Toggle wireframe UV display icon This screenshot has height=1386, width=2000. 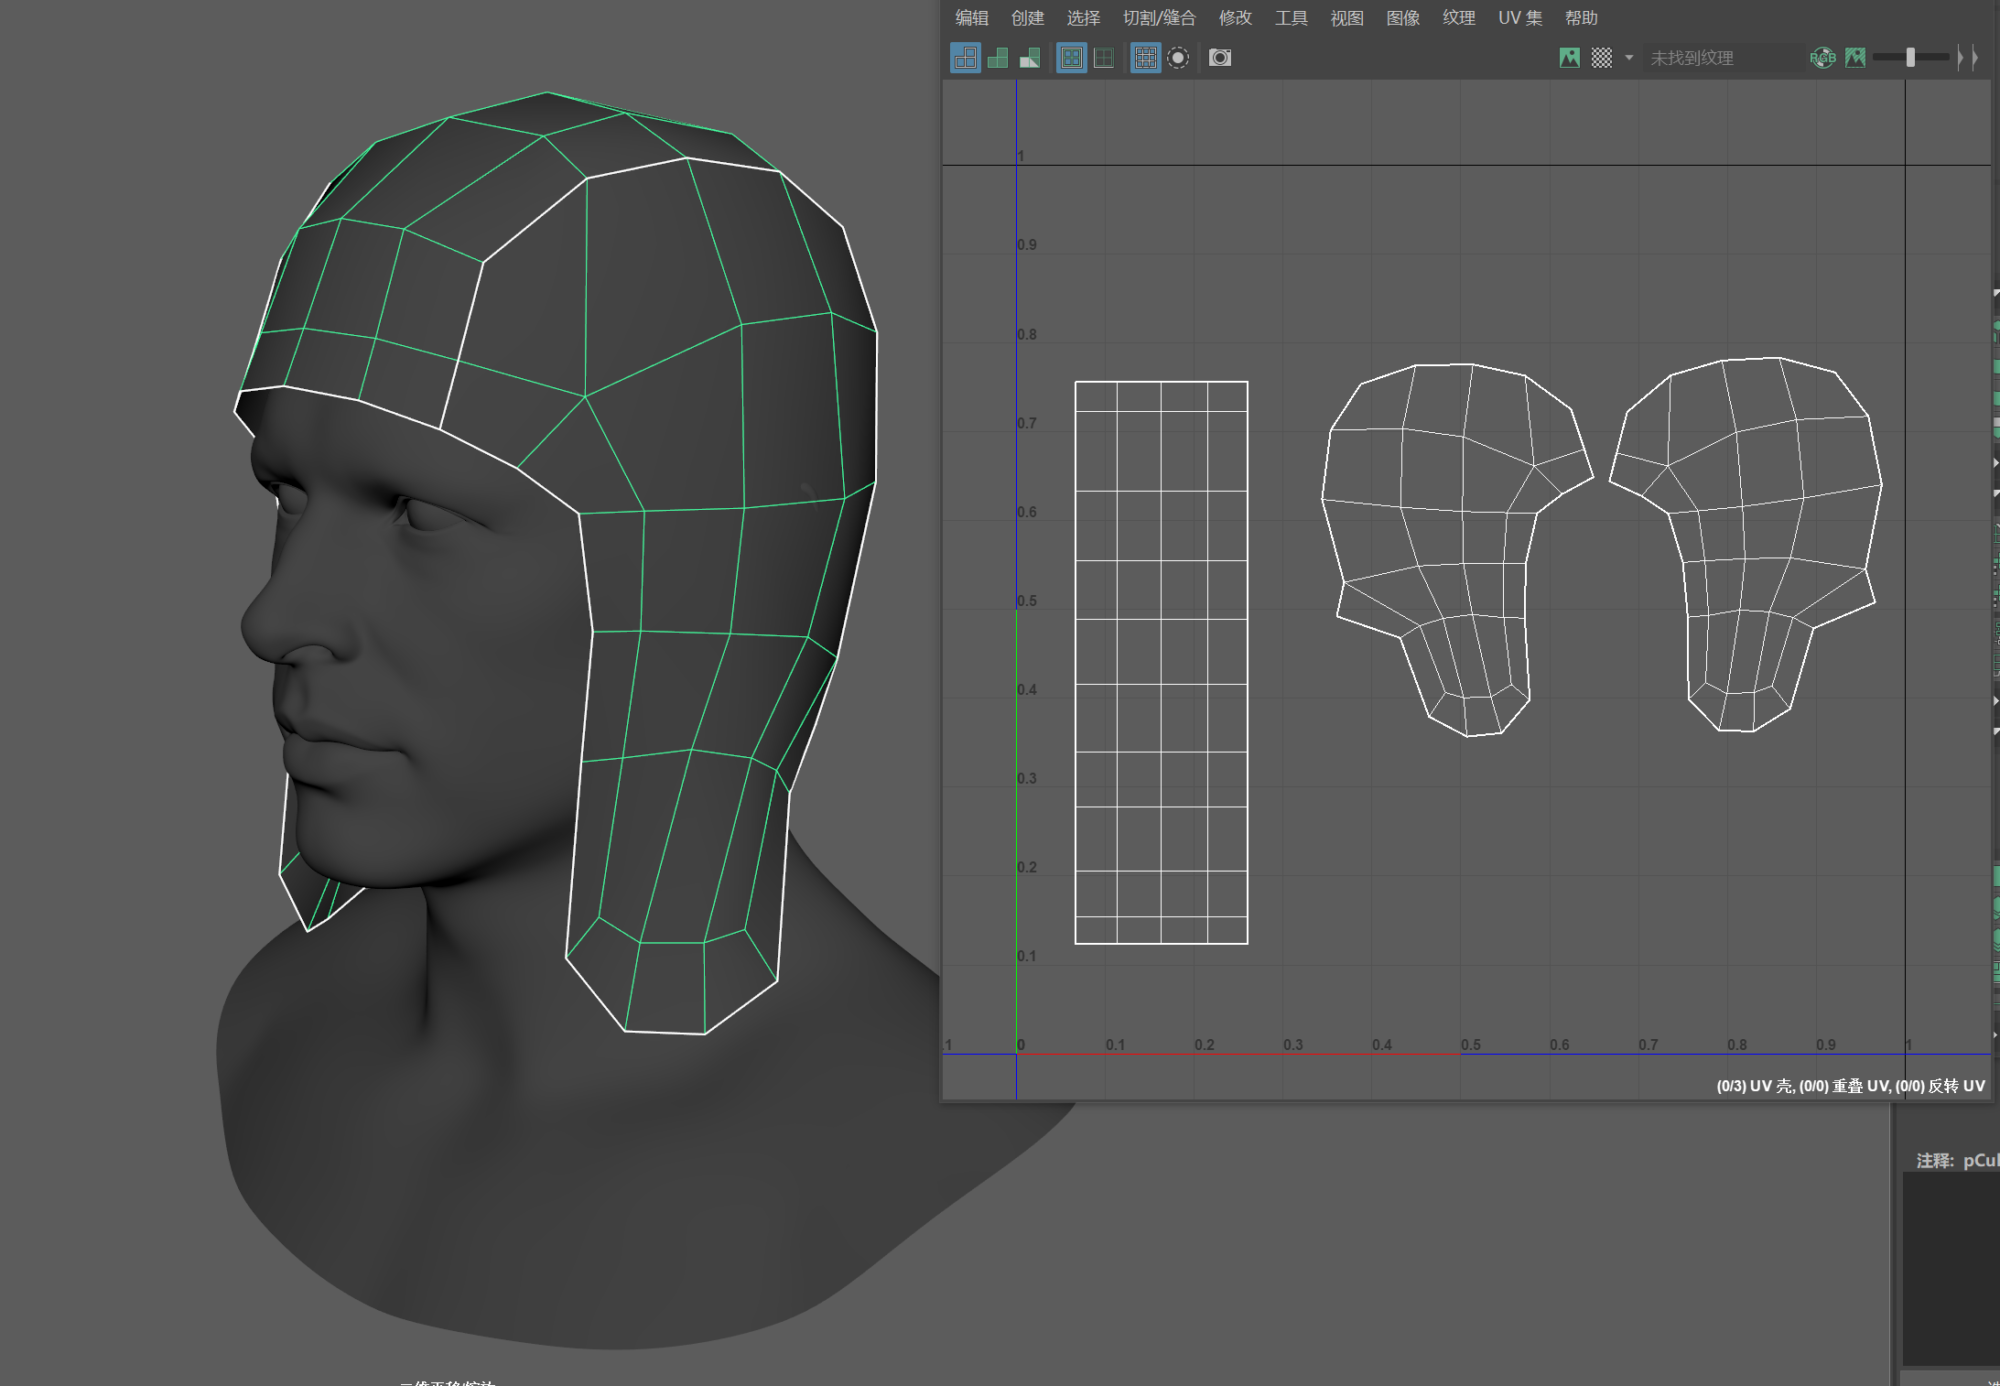(965, 58)
